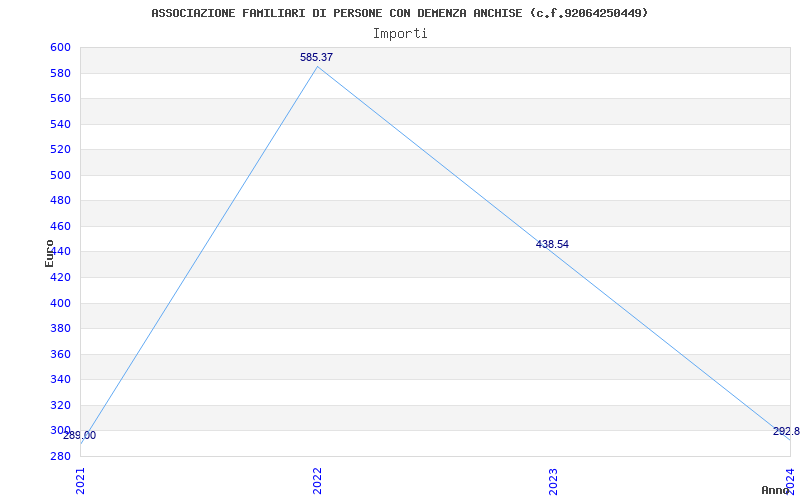Click the 2023 x-axis label
Screen dimensions: 800x500
(554, 482)
